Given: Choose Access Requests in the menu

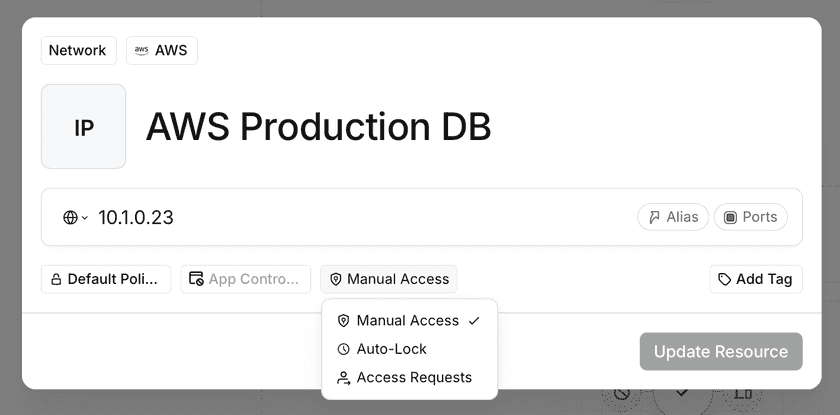Looking at the screenshot, I should pos(413,378).
